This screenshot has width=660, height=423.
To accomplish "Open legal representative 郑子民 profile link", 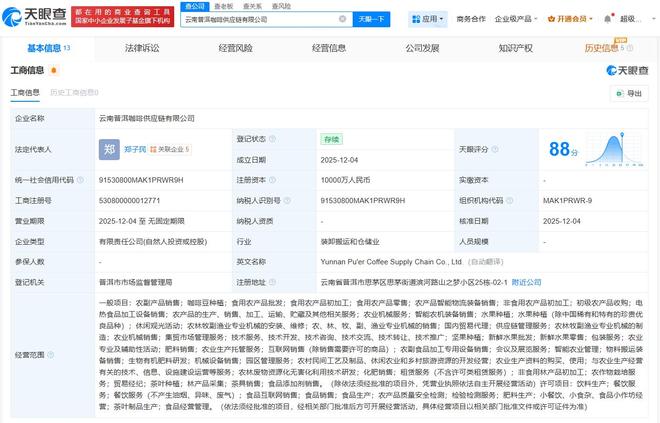I will [x=135, y=149].
